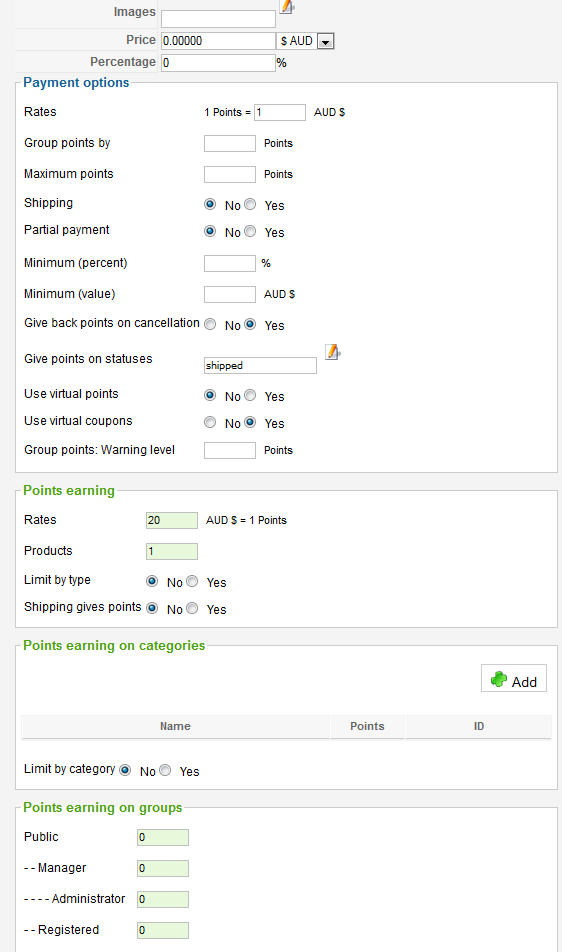
Task: Select Yes for Limit by category
Action: point(165,770)
